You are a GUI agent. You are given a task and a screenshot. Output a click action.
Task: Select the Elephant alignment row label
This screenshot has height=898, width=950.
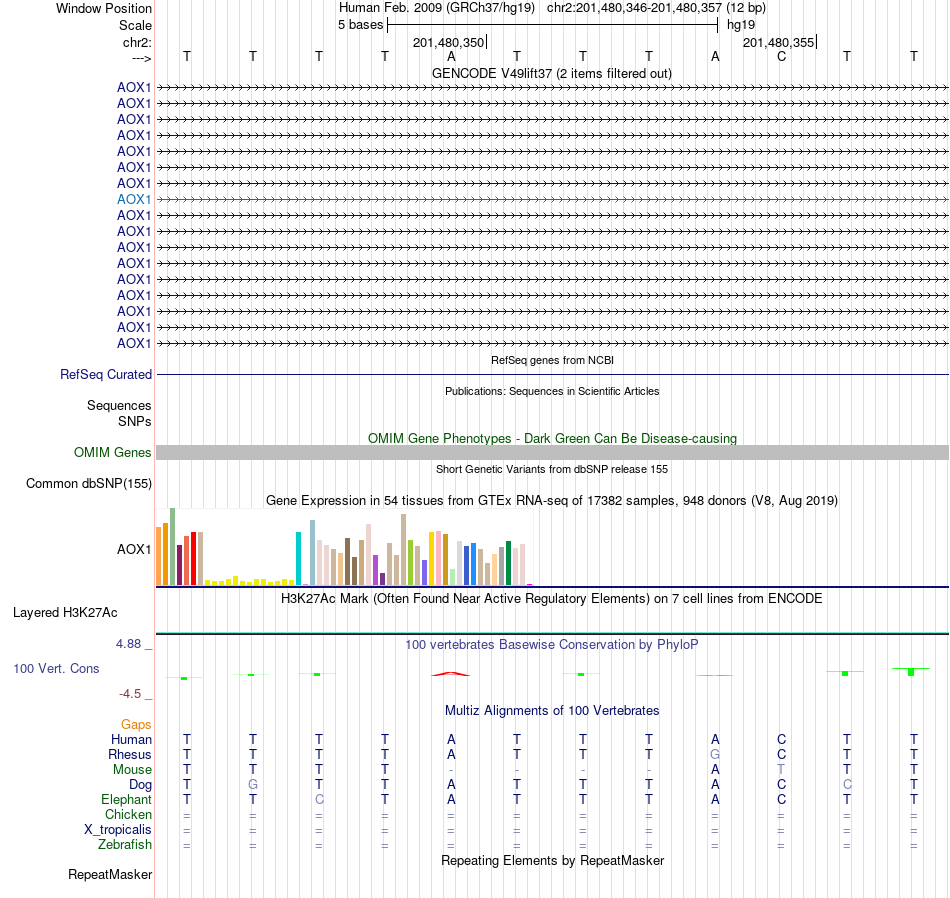click(126, 800)
